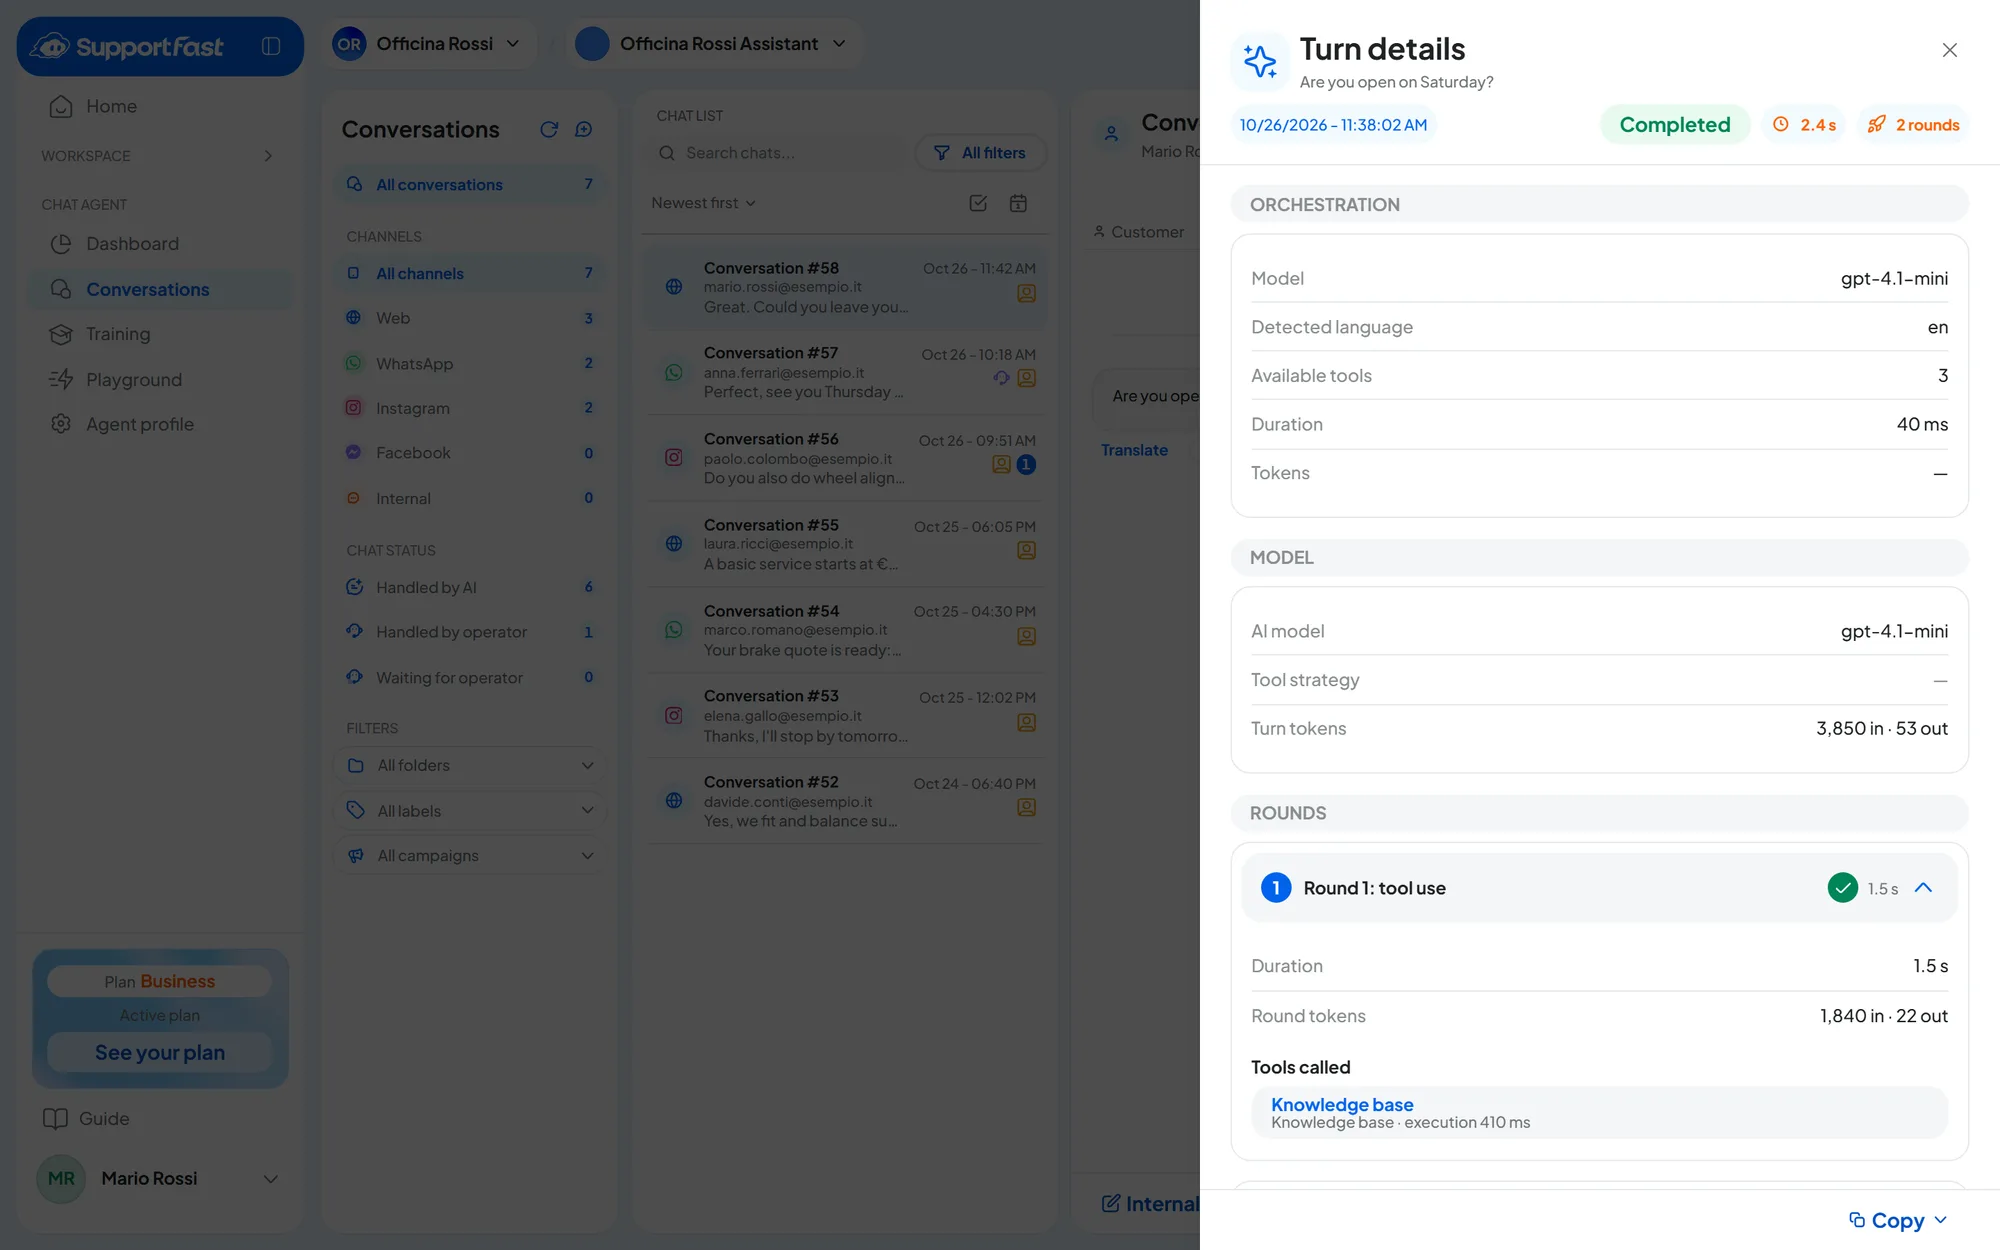Toggle multi-select checkbox icon in chat list
2000x1250 pixels.
pyautogui.click(x=979, y=203)
